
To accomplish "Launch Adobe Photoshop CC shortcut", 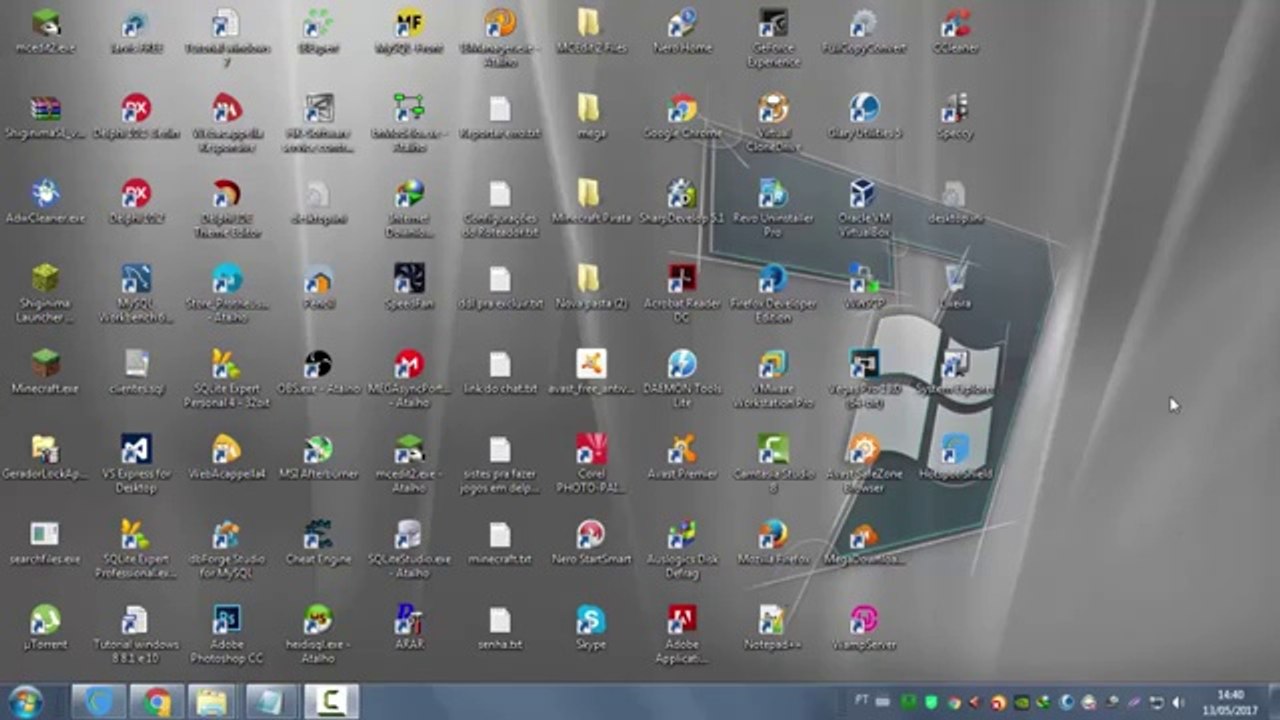I will click(x=227, y=635).
